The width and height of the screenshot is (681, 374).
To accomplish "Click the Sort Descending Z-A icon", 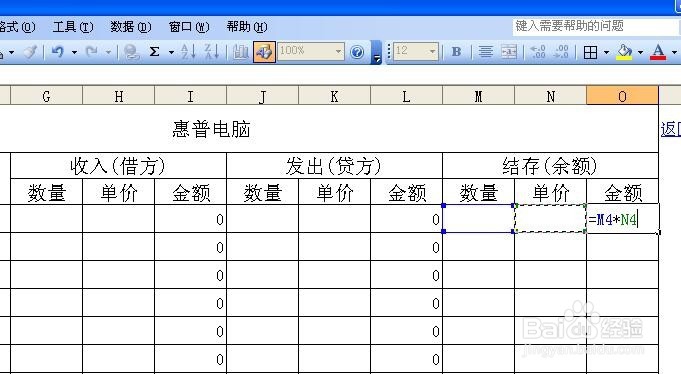I will (x=212, y=52).
